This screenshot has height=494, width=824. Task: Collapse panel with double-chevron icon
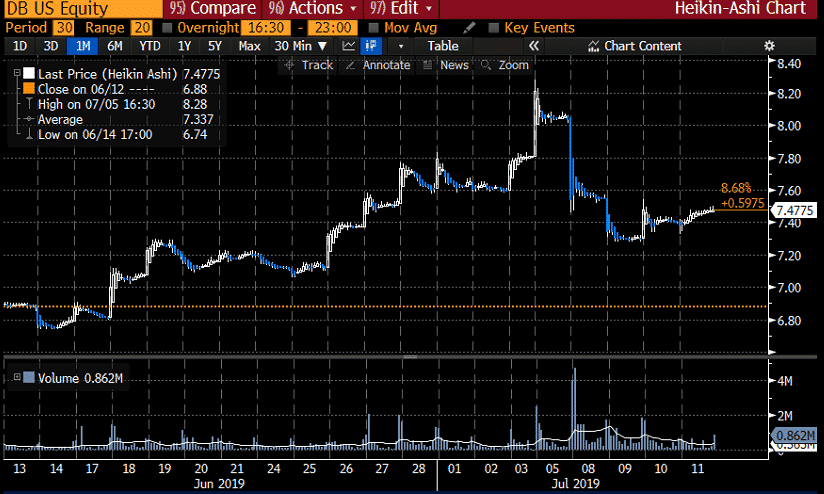[534, 46]
